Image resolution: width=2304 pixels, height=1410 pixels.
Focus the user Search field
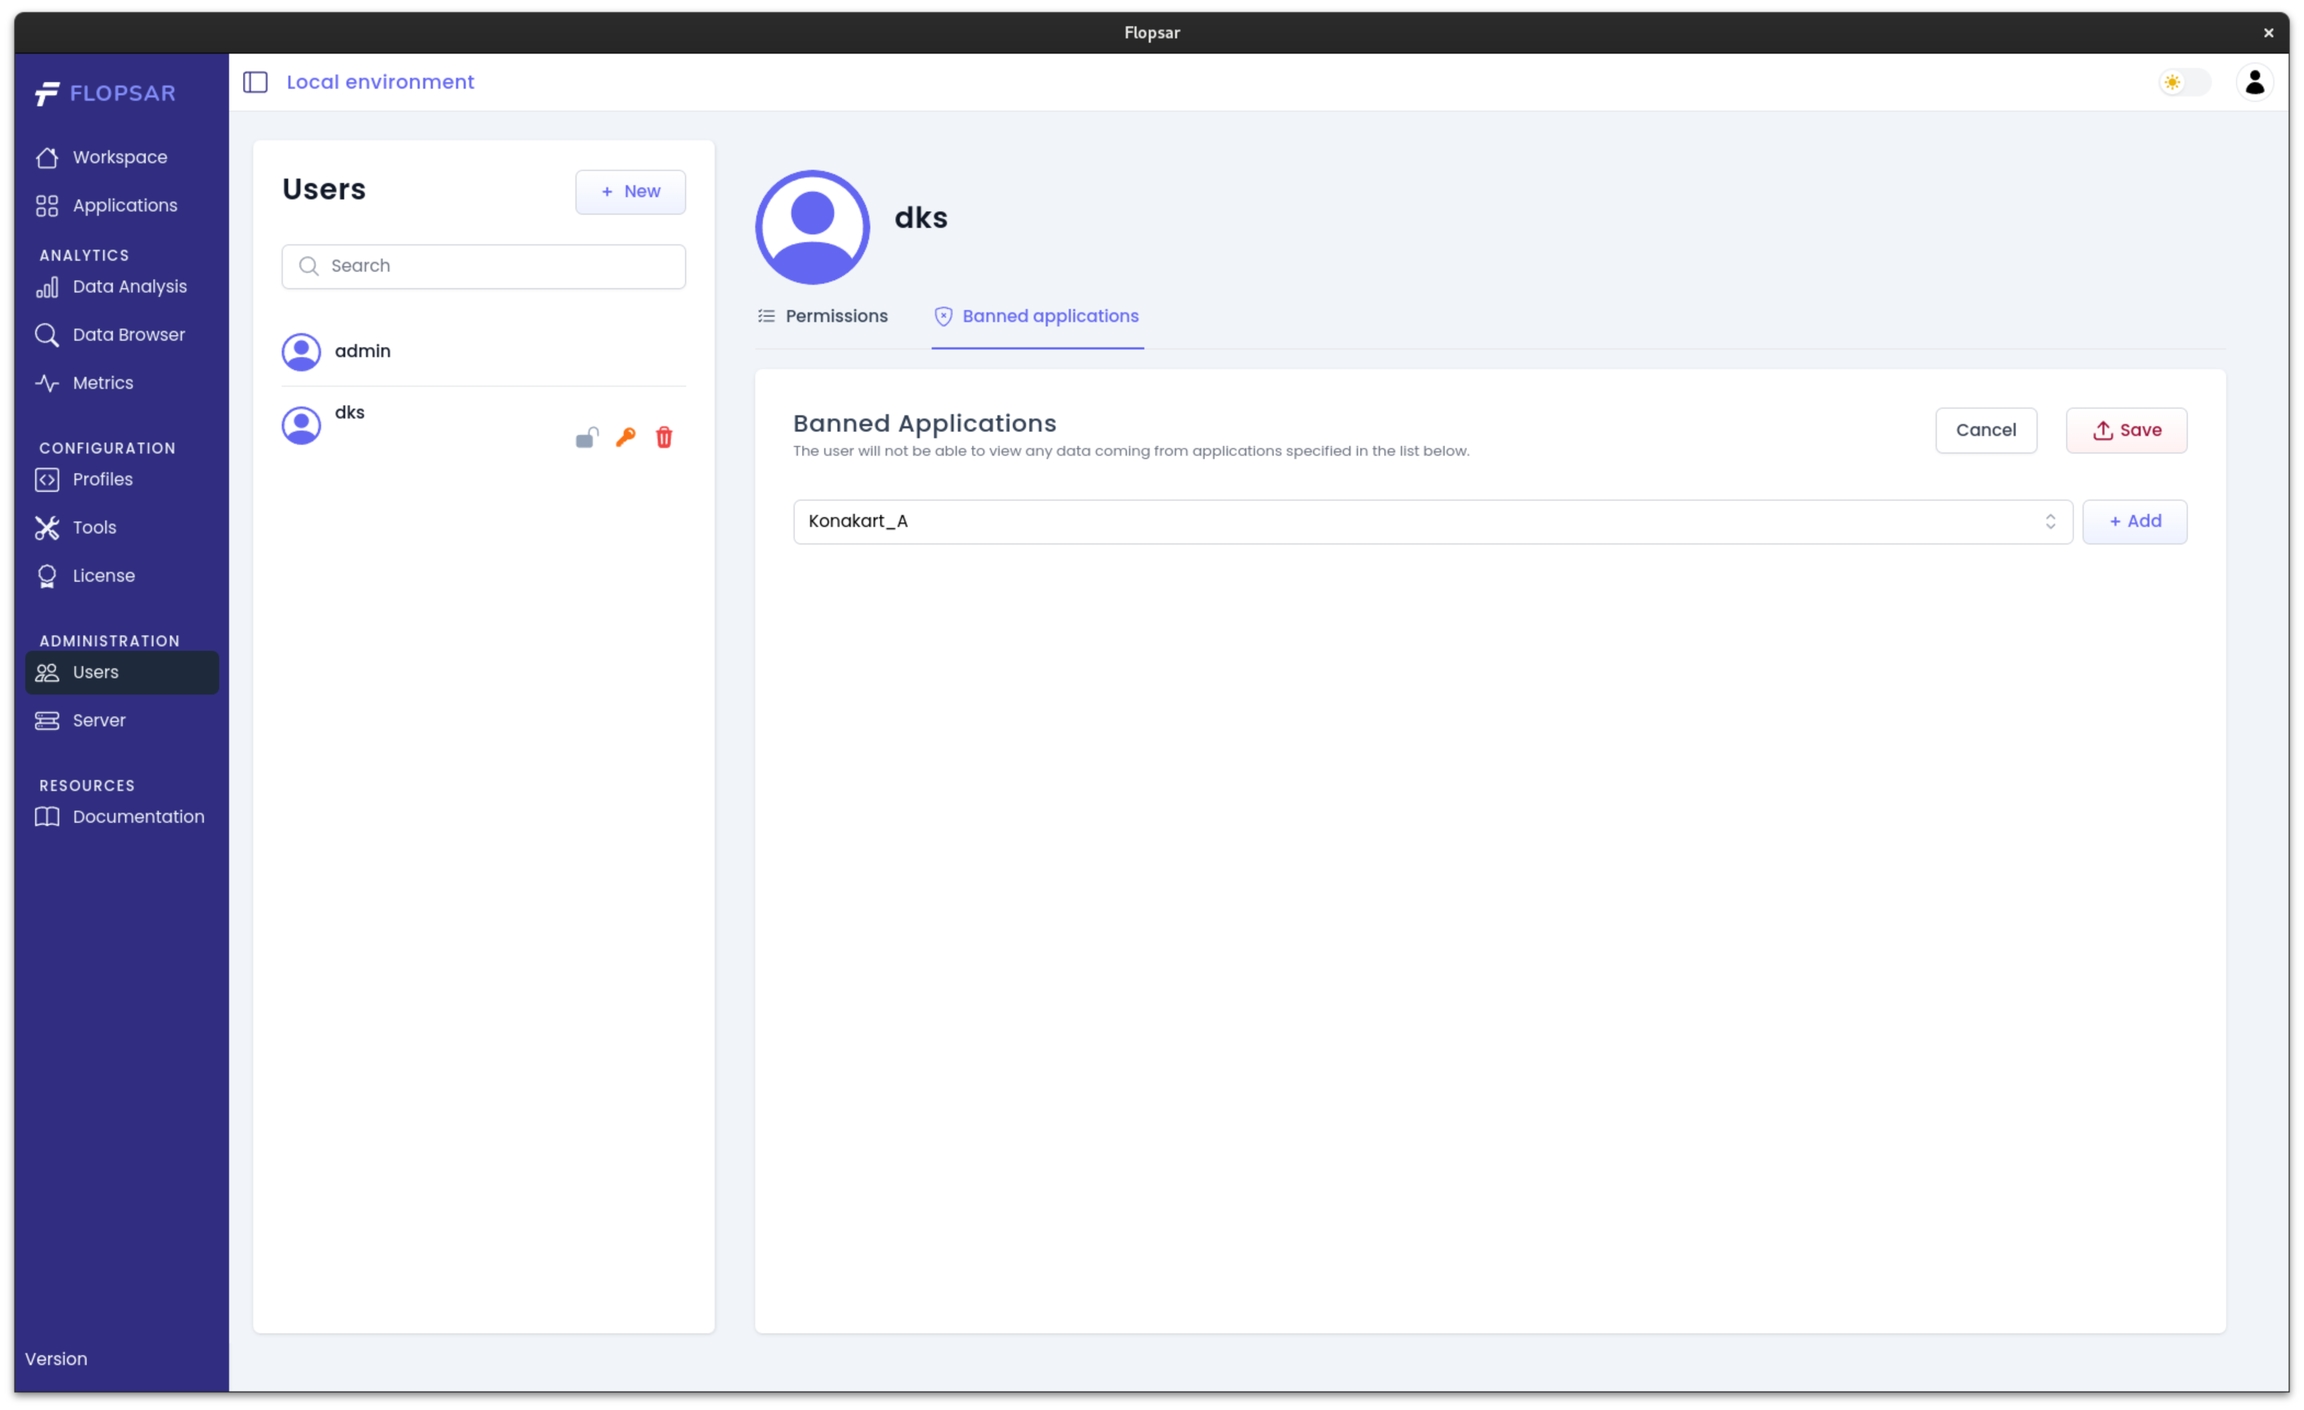(x=484, y=266)
